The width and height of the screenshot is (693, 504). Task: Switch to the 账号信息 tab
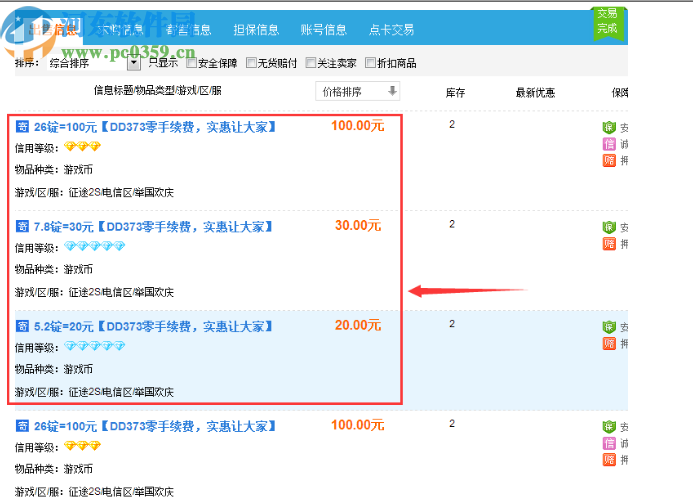(x=324, y=30)
